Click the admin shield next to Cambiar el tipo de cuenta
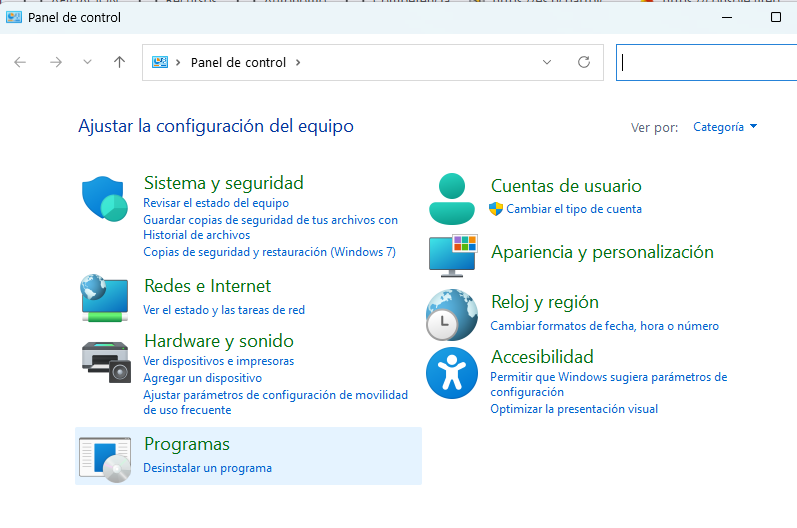 496,209
